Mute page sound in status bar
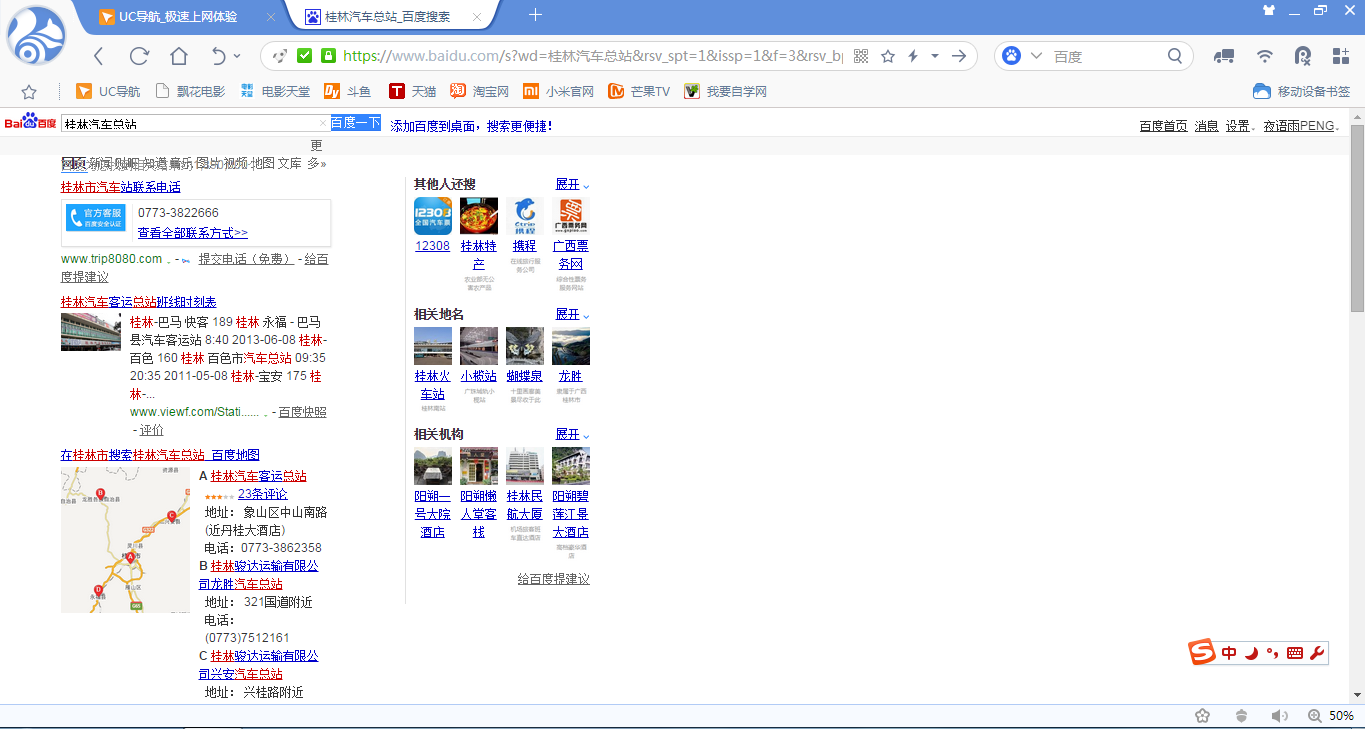Screen dimensions: 1365x729 [1279, 716]
